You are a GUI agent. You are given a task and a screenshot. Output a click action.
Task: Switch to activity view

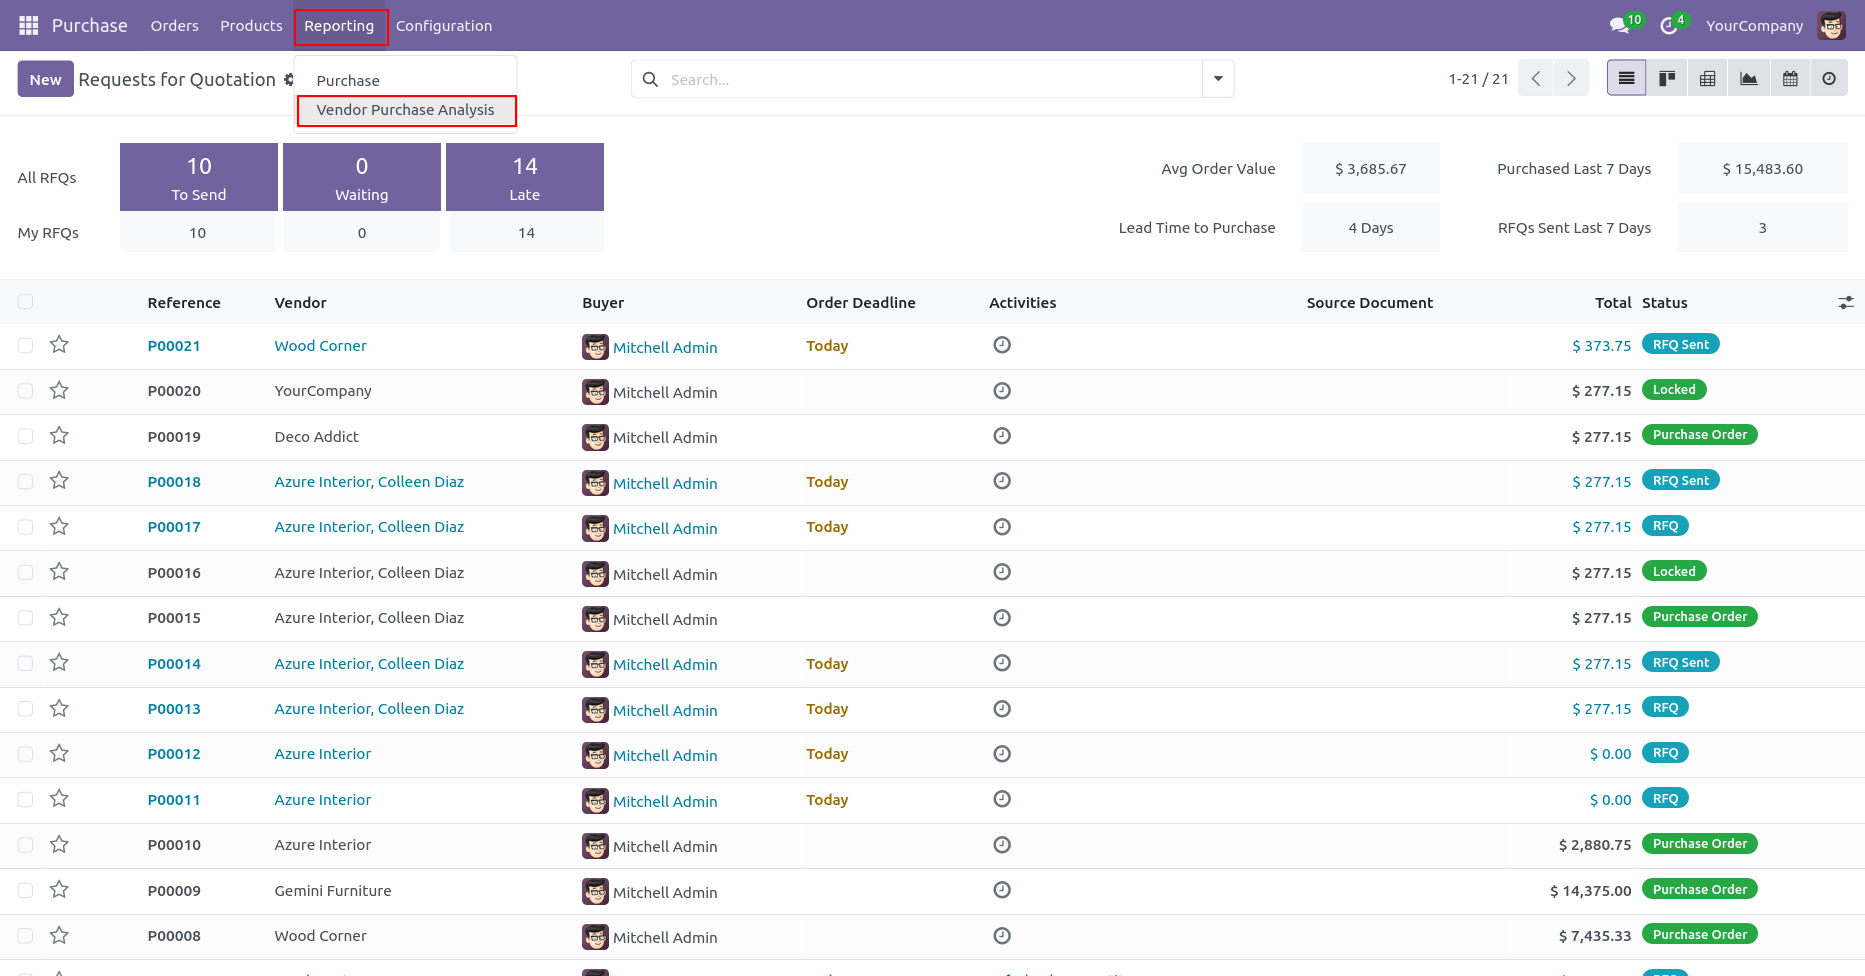(x=1829, y=78)
